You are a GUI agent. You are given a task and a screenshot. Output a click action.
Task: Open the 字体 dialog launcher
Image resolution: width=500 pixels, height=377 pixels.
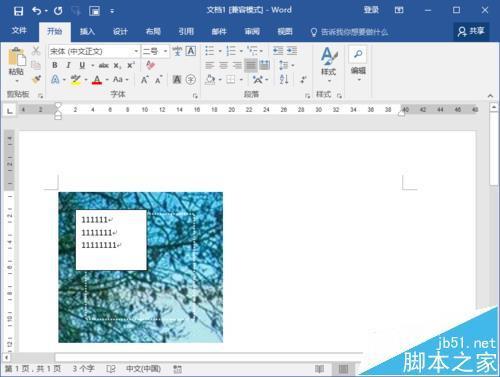click(x=195, y=96)
